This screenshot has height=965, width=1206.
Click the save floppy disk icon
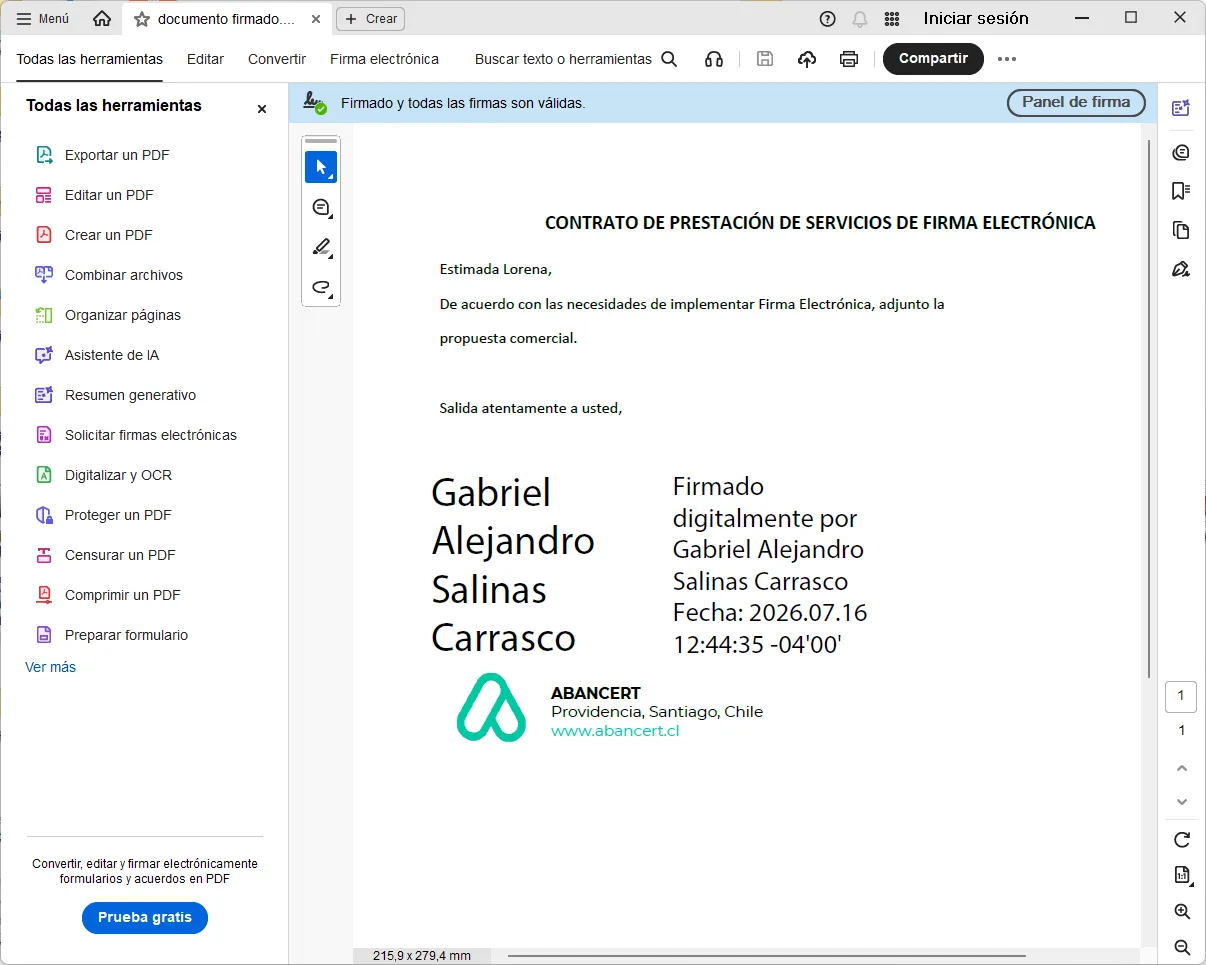point(765,59)
